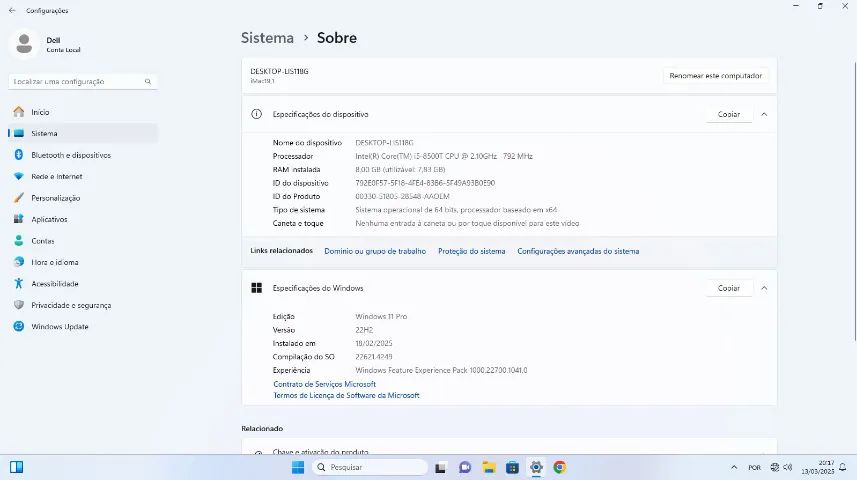857x480 pixels.
Task: Open the Bluetooth e dispositivos icon
Action: tap(19, 155)
